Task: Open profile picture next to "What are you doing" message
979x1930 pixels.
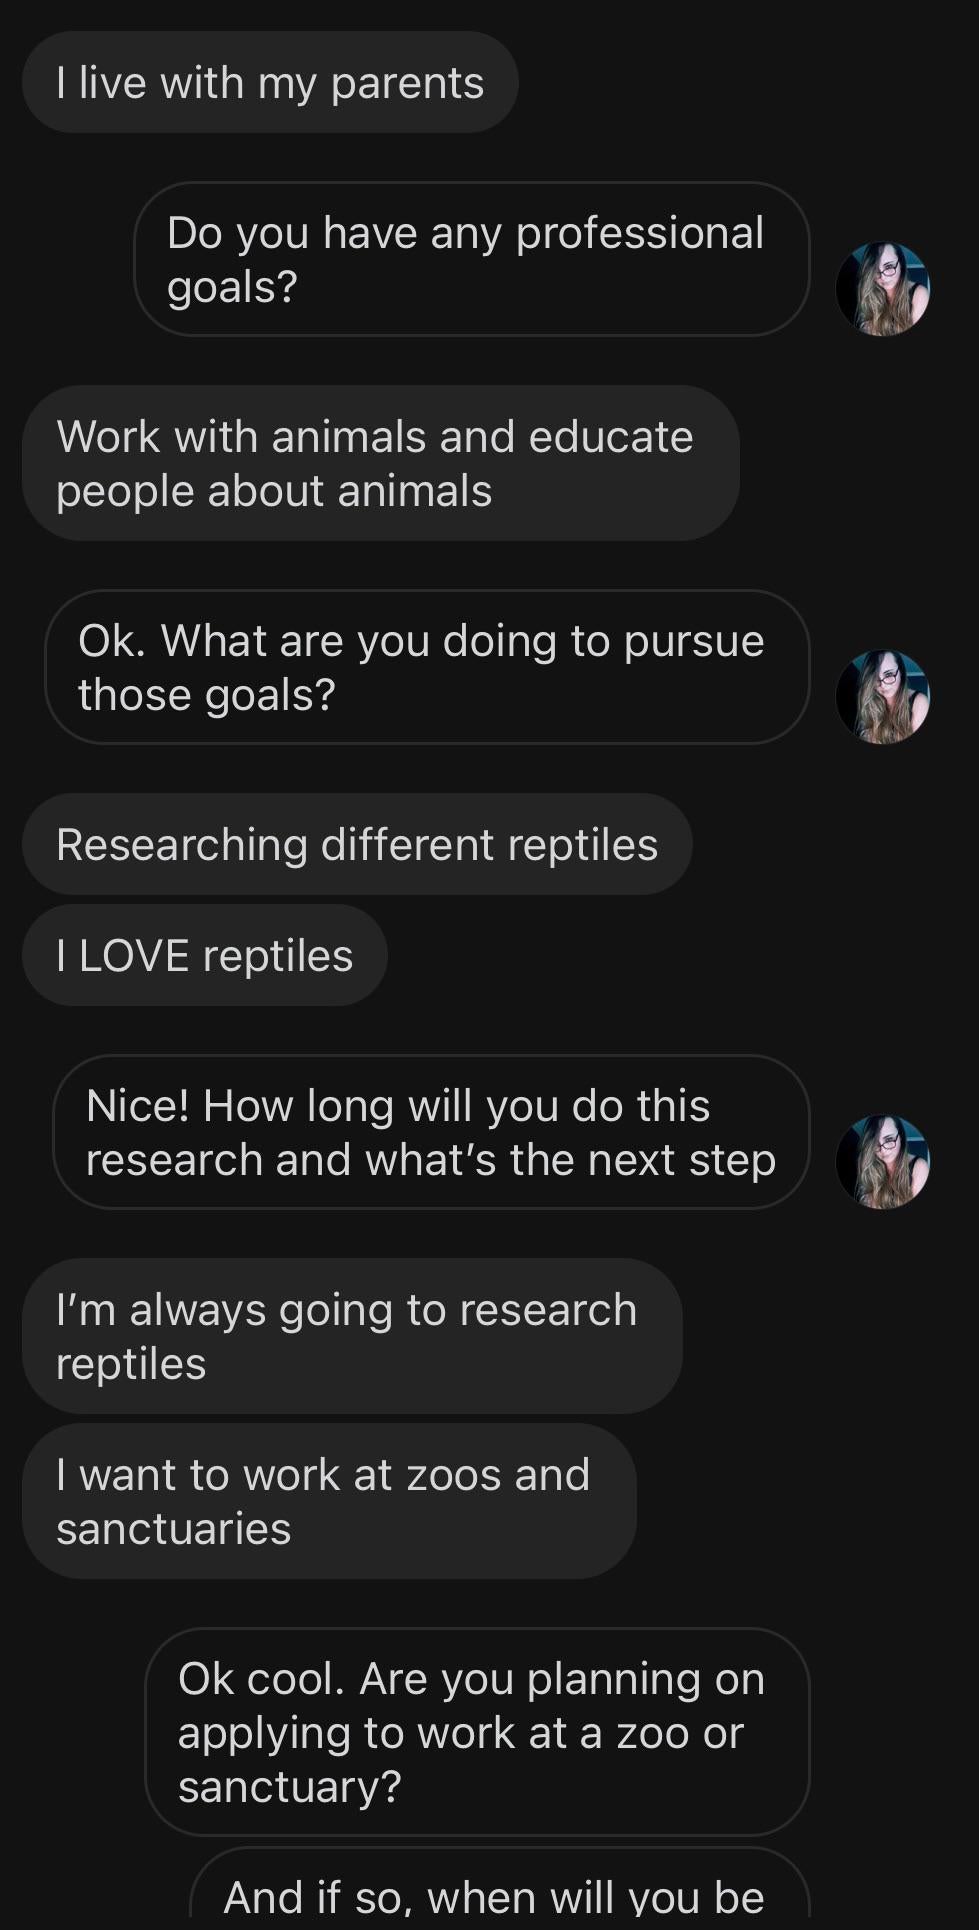Action: (882, 697)
